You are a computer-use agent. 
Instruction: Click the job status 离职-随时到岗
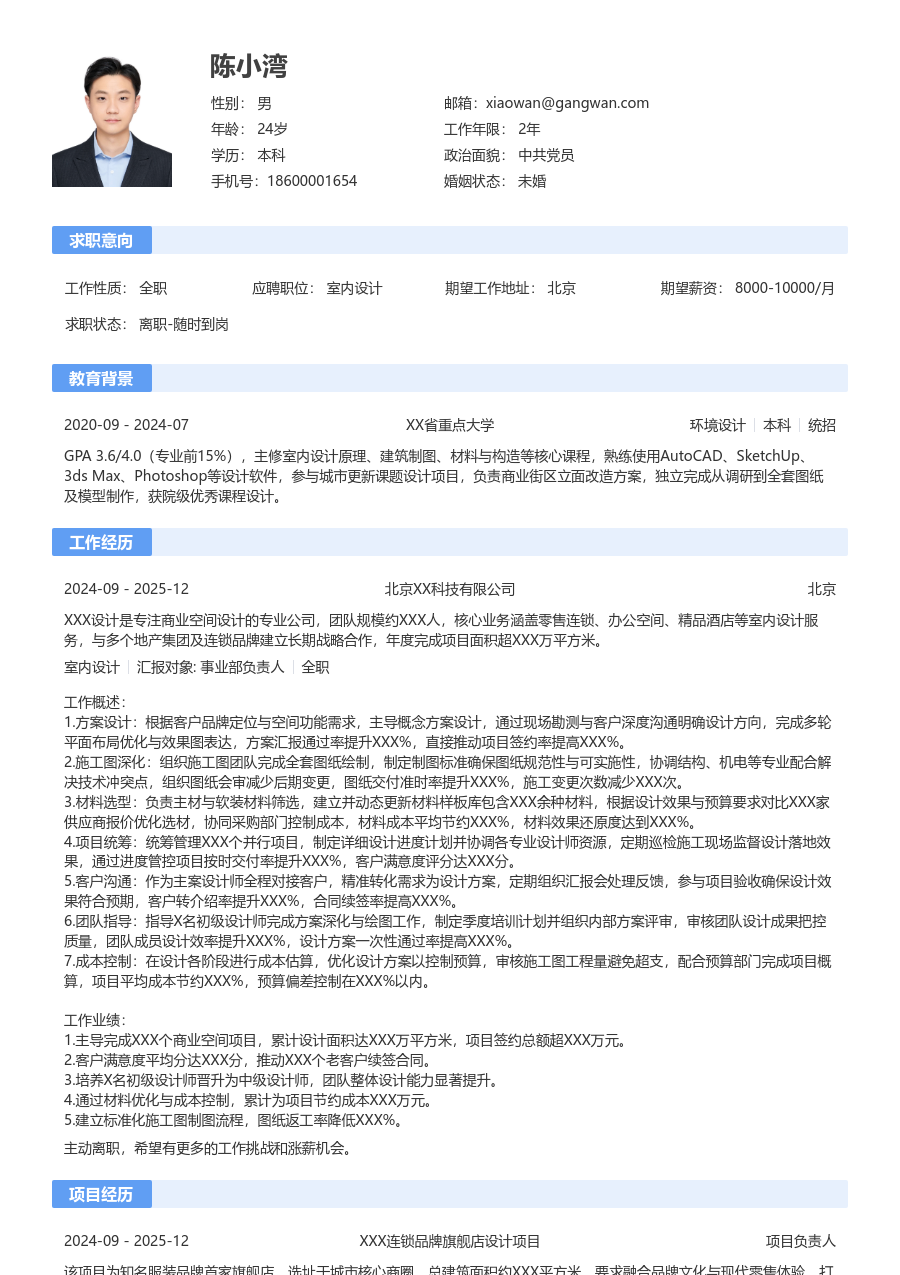[x=184, y=324]
